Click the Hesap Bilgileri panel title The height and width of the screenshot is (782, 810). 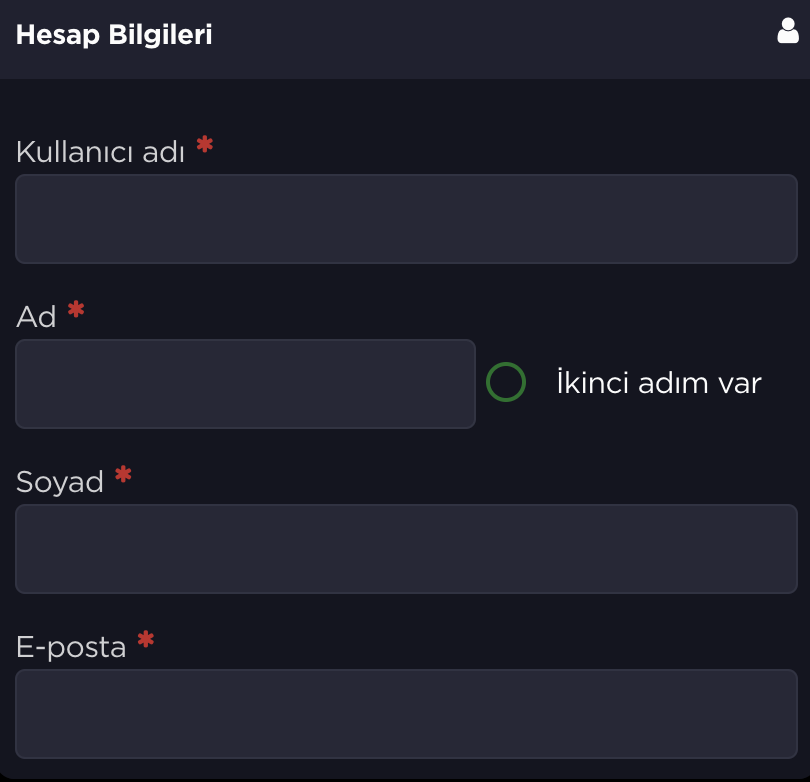114,35
